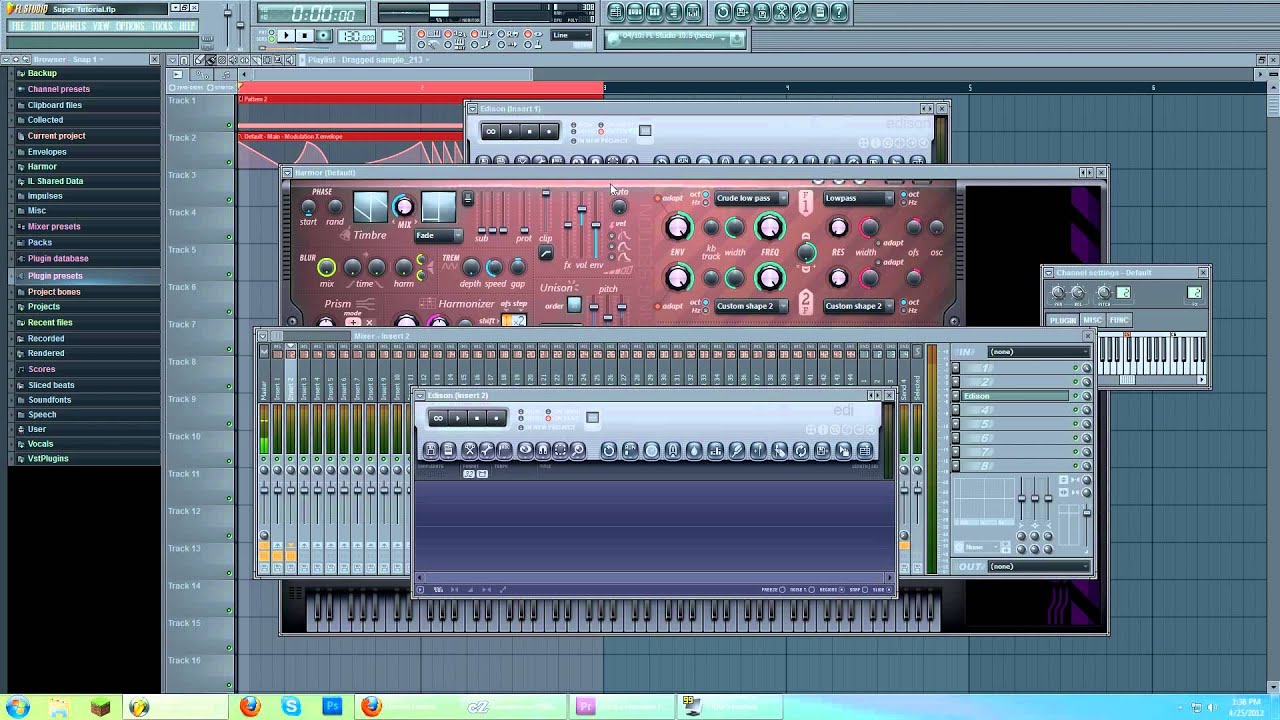Open Photoshop from the taskbar
Image resolution: width=1280 pixels, height=720 pixels.
click(x=332, y=707)
